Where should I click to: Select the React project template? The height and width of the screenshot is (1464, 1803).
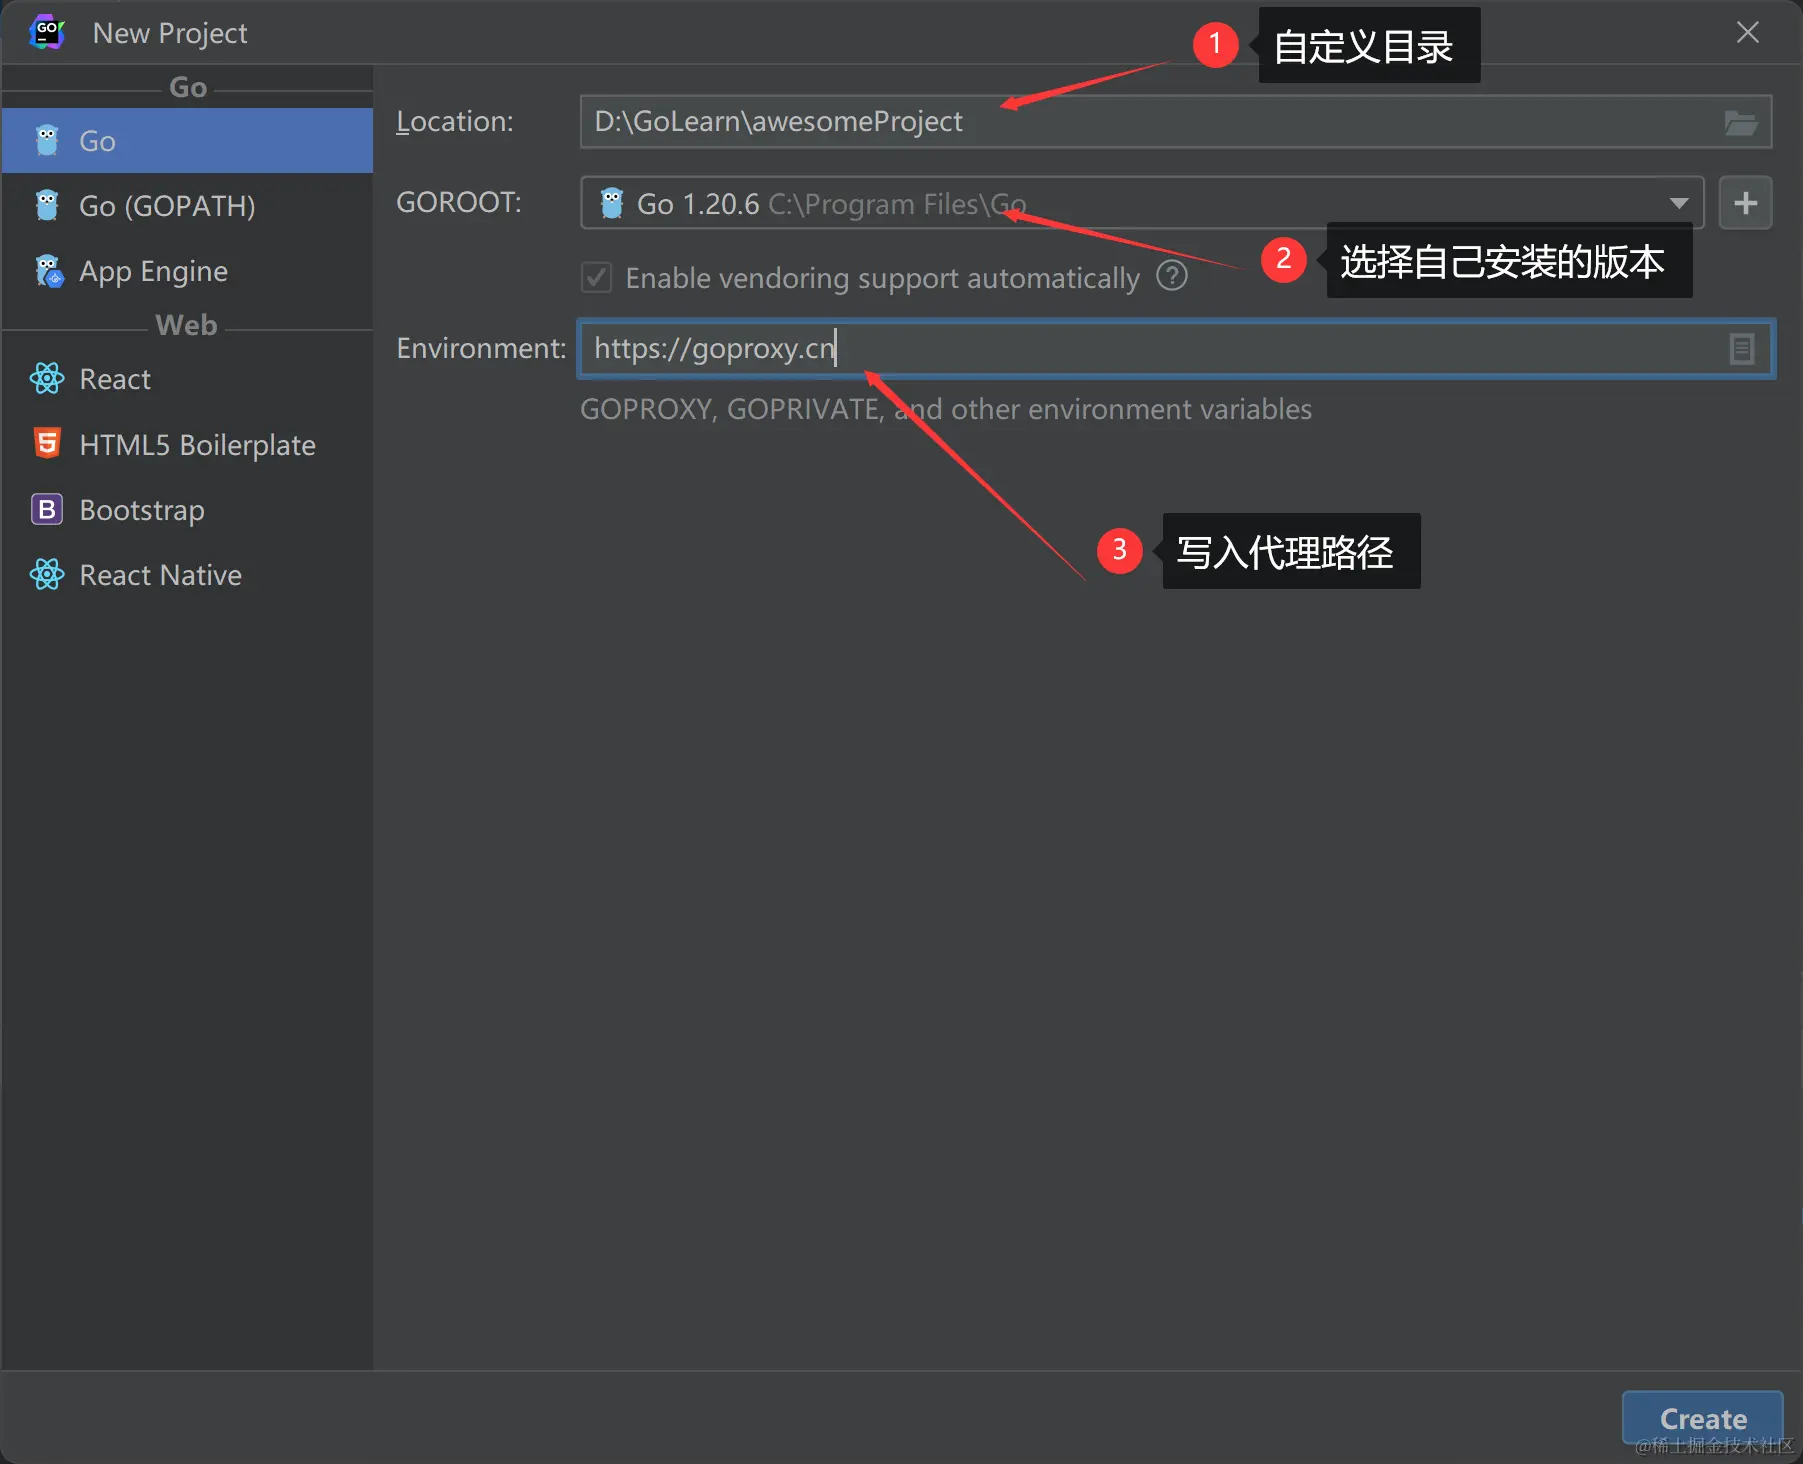tap(187, 379)
